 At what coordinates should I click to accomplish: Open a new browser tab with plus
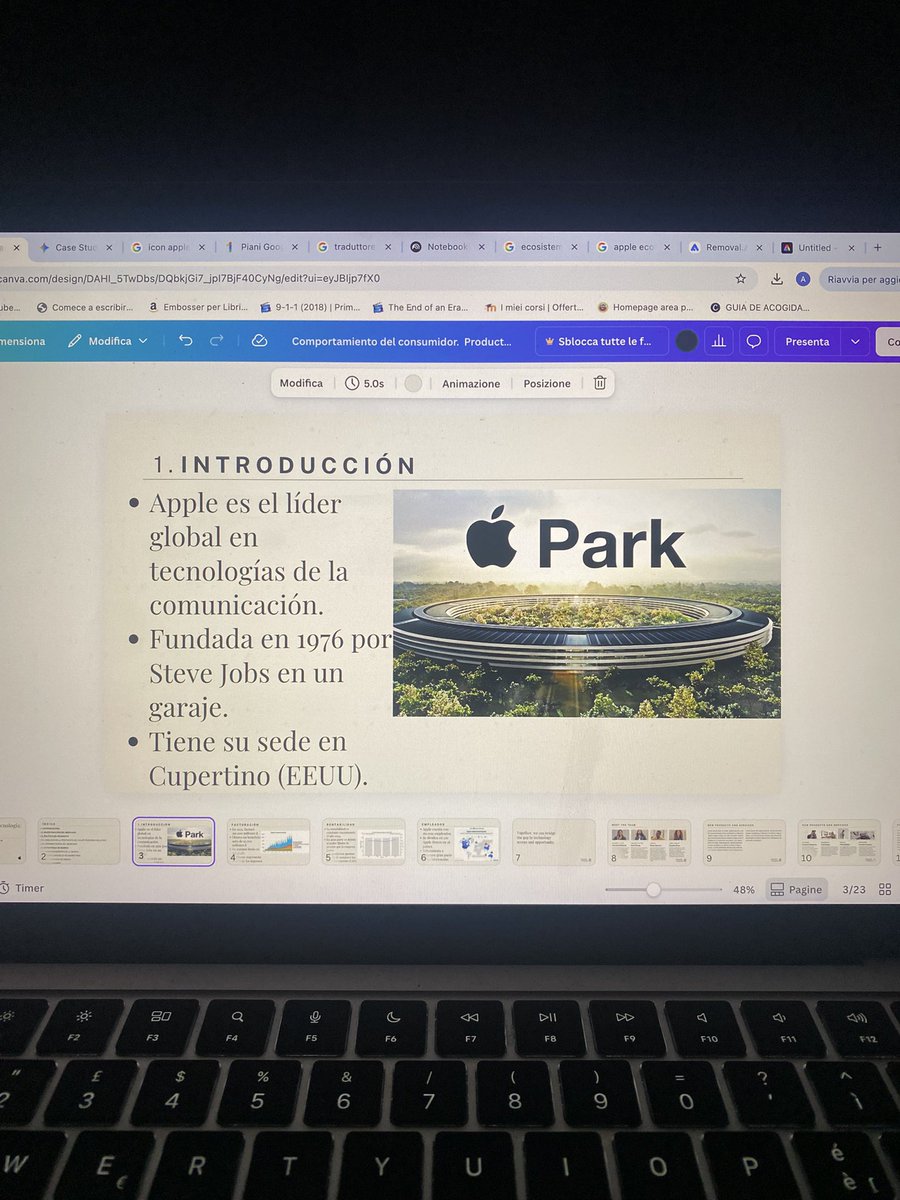pyautogui.click(x=877, y=247)
